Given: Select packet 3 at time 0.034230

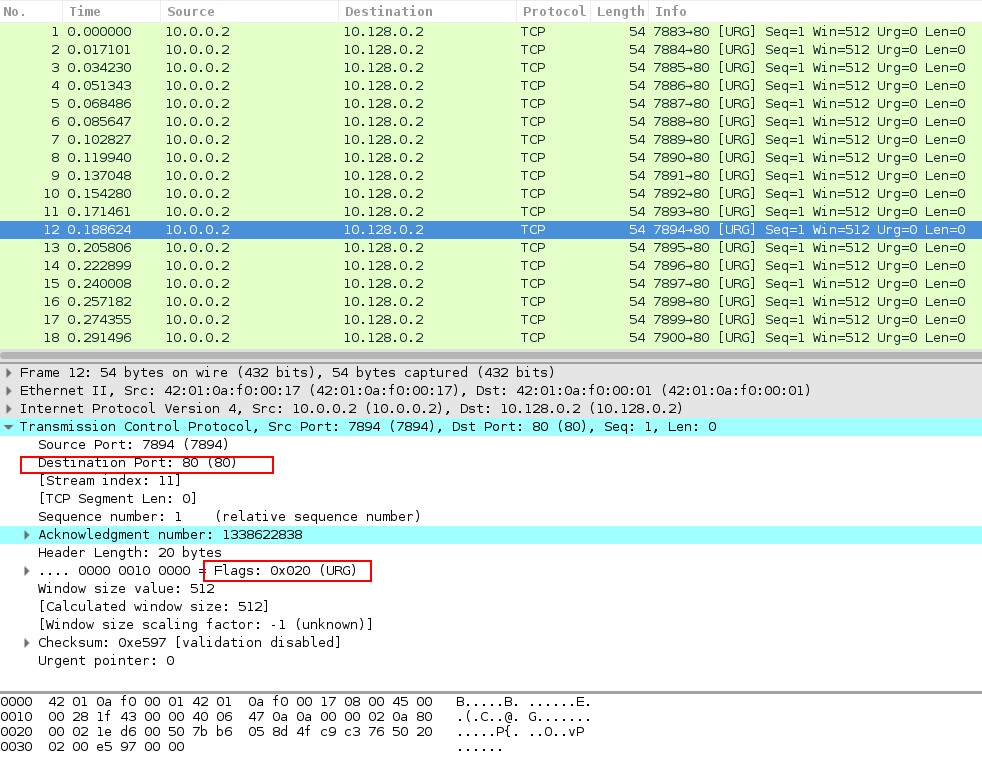Looking at the screenshot, I should 491,68.
